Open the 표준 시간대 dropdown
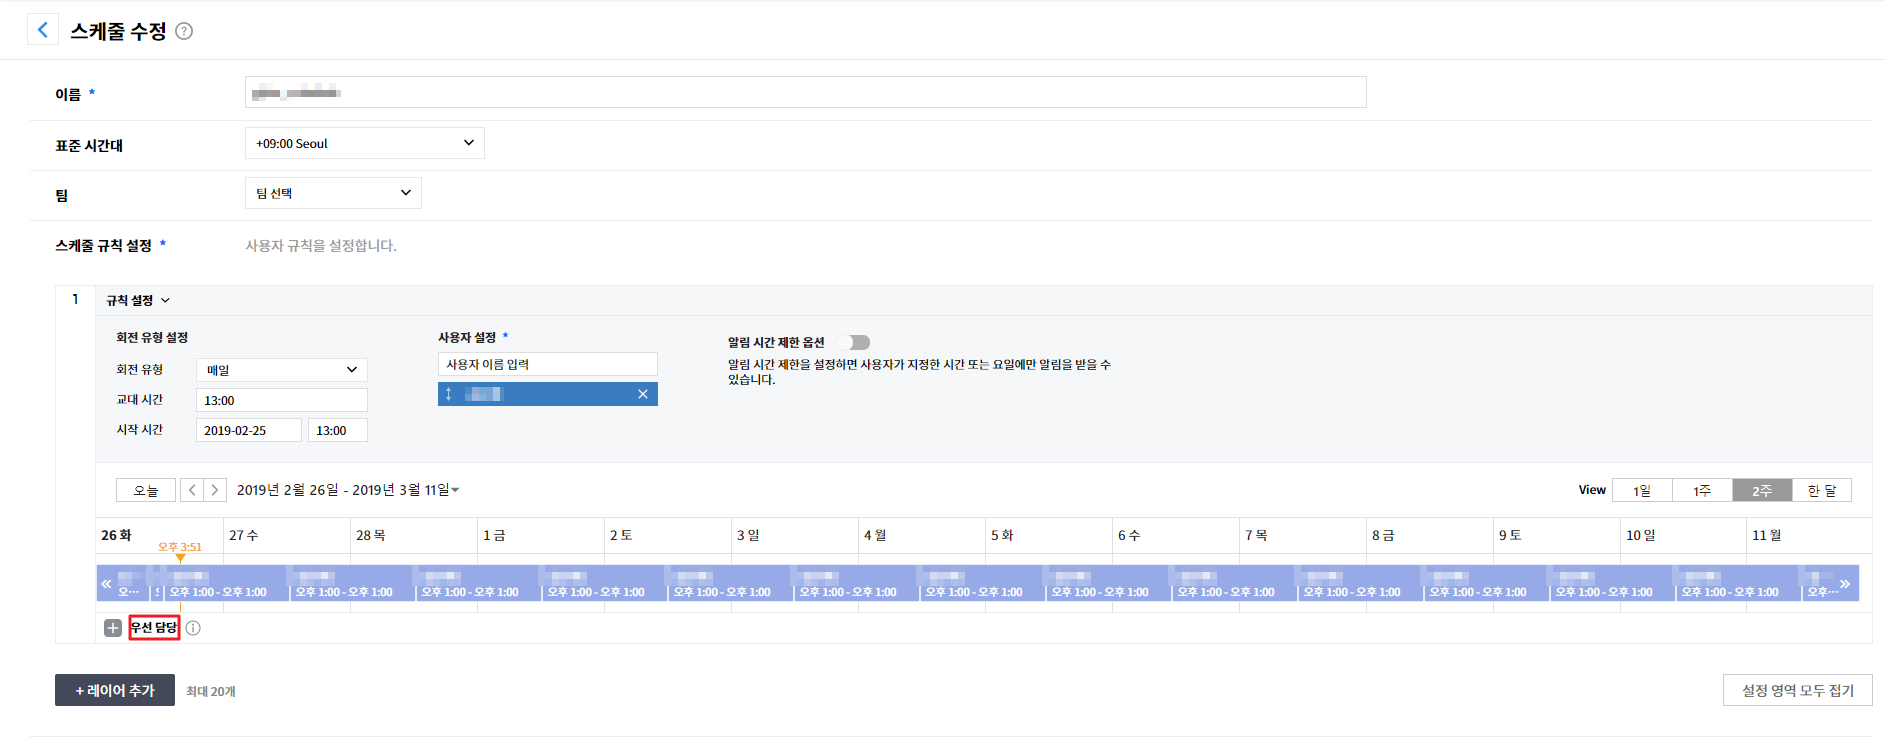The image size is (1885, 742). 364,143
